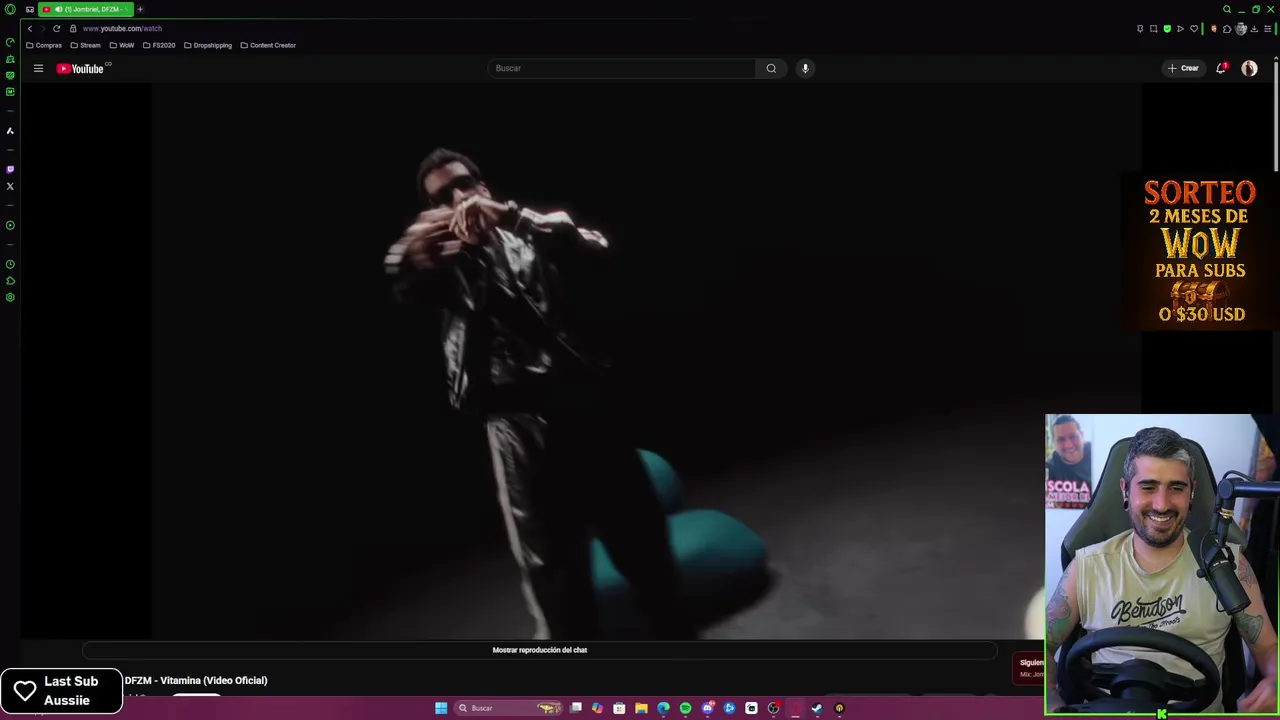1280x720 pixels.
Task: Bookmark page with the heart icon
Action: pos(1194,28)
